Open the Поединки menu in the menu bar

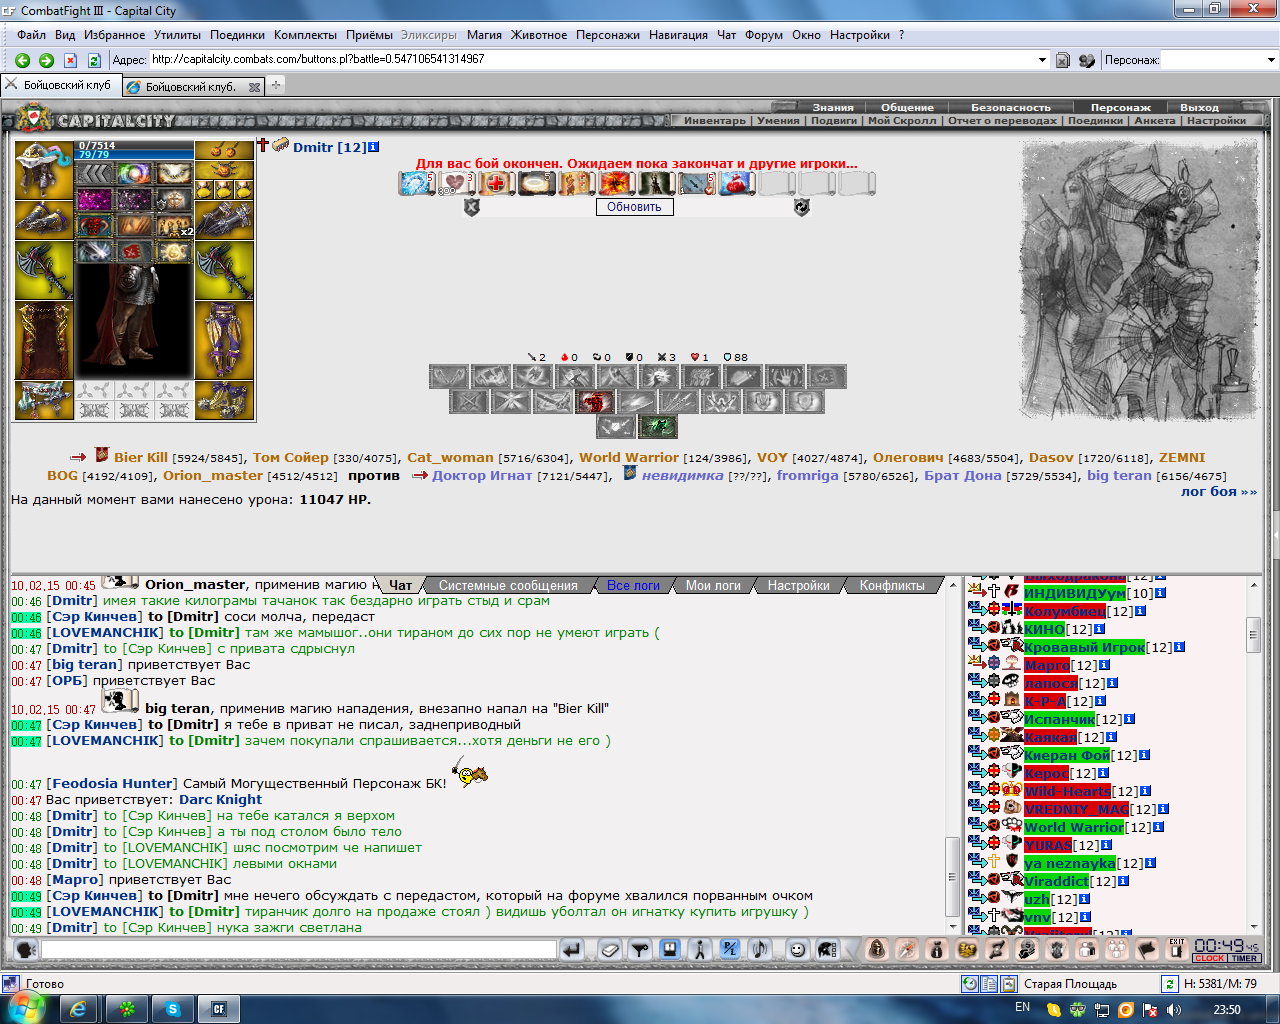coord(238,34)
